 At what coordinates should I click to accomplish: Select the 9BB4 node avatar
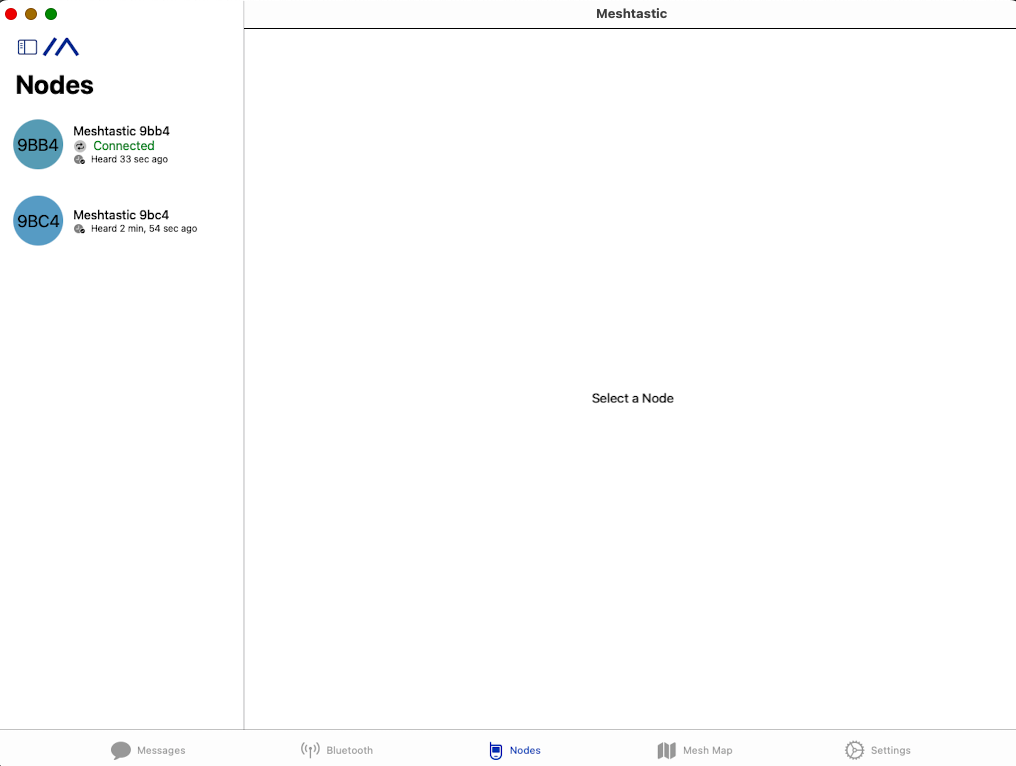[x=38, y=145]
